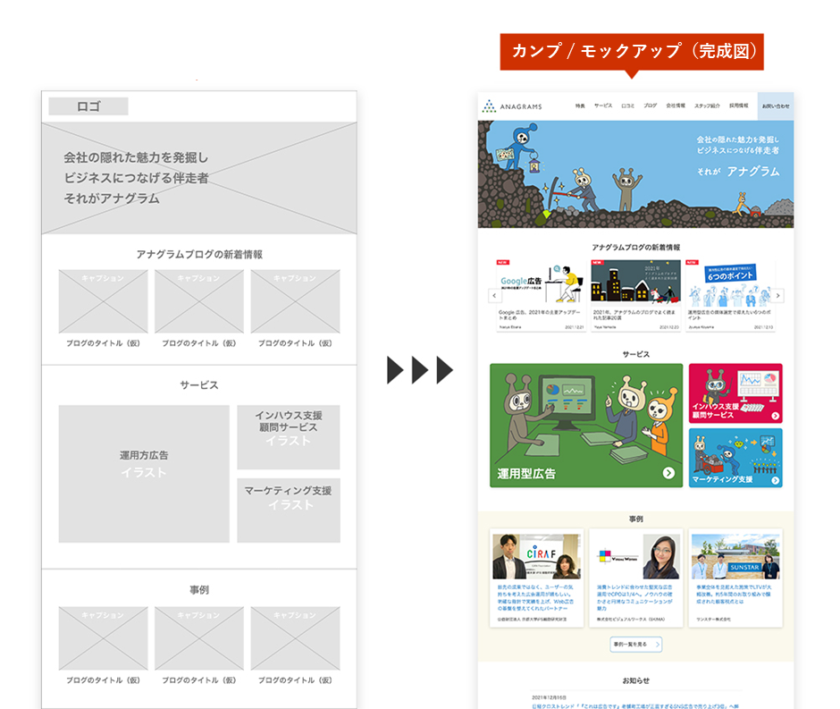840x709 pixels.
Task: Click the 運用方広告 イラスト wireframe placeholder
Action: tap(144, 463)
